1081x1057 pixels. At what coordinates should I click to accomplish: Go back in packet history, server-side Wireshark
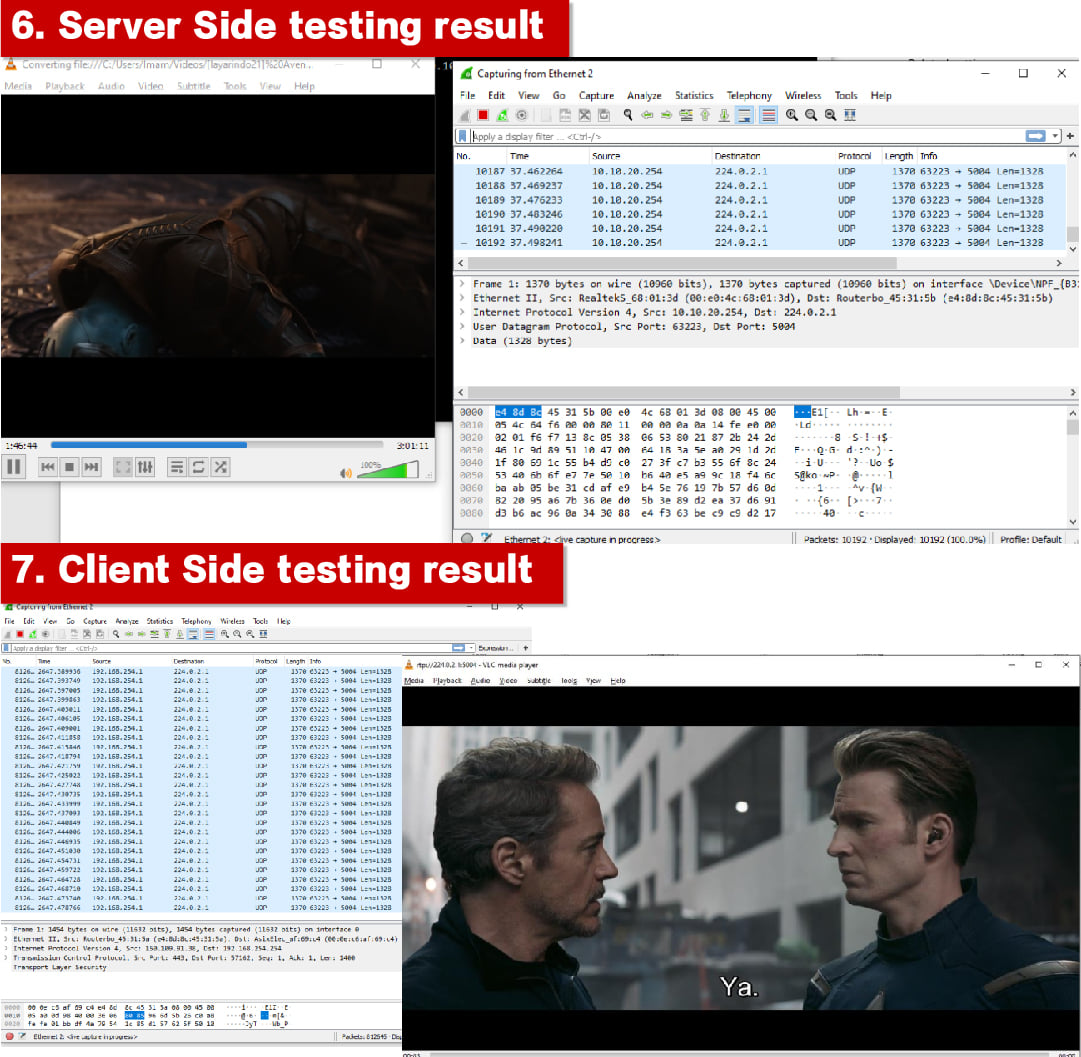(x=647, y=115)
